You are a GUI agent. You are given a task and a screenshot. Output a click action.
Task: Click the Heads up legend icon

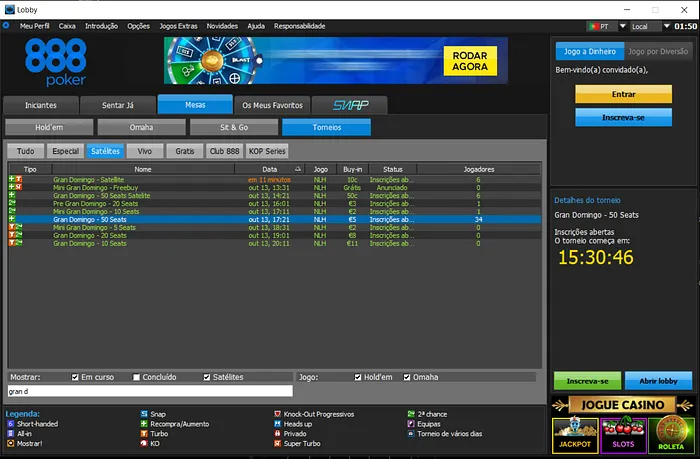pyautogui.click(x=277, y=424)
